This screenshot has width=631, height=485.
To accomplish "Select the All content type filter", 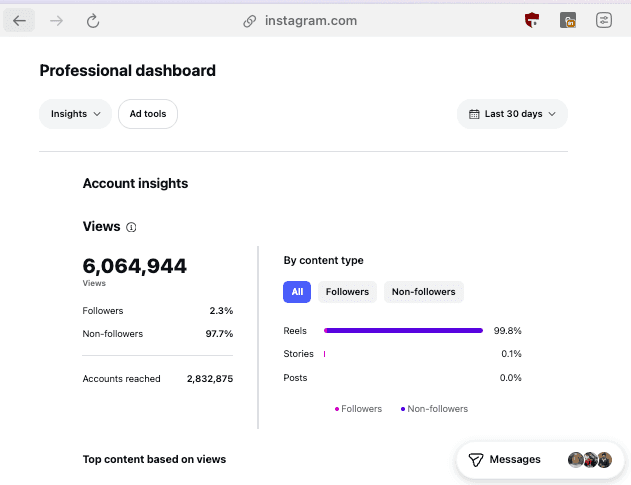I will click(297, 292).
